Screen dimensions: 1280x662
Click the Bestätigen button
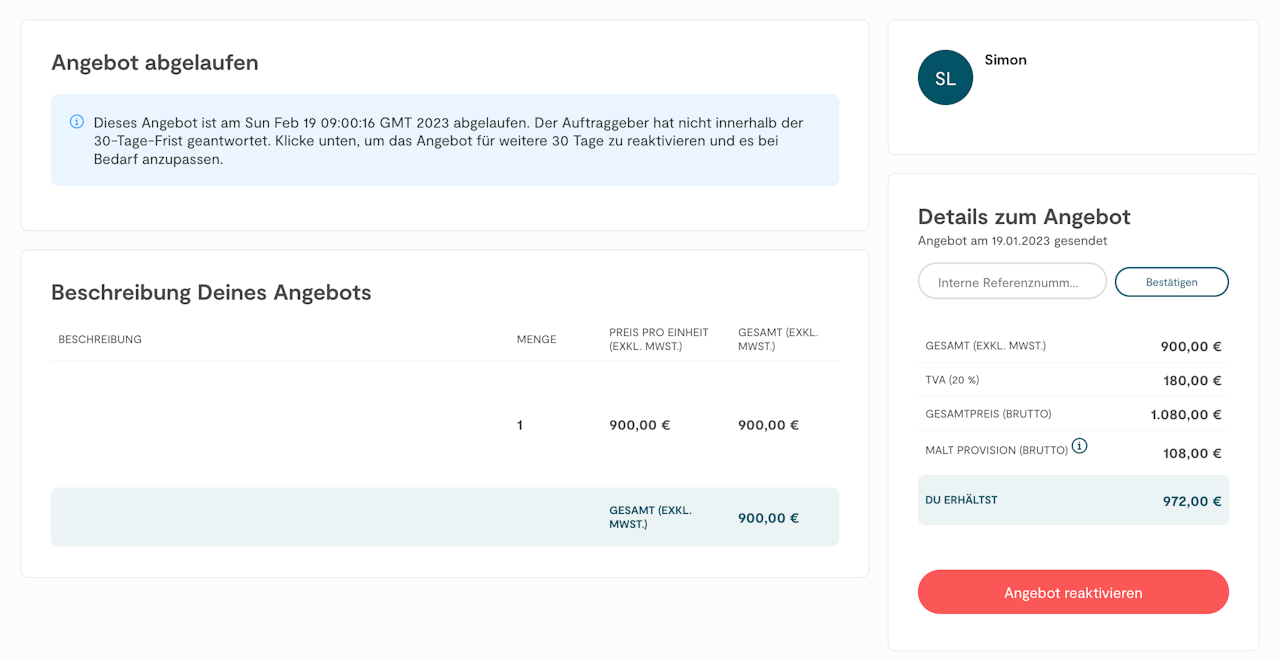point(1171,282)
